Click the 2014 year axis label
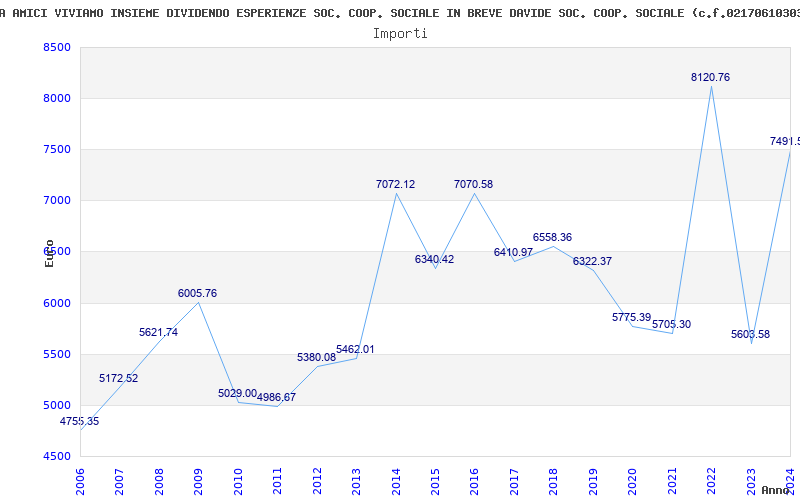Screen dimensions: 800x500 pyautogui.click(x=395, y=480)
